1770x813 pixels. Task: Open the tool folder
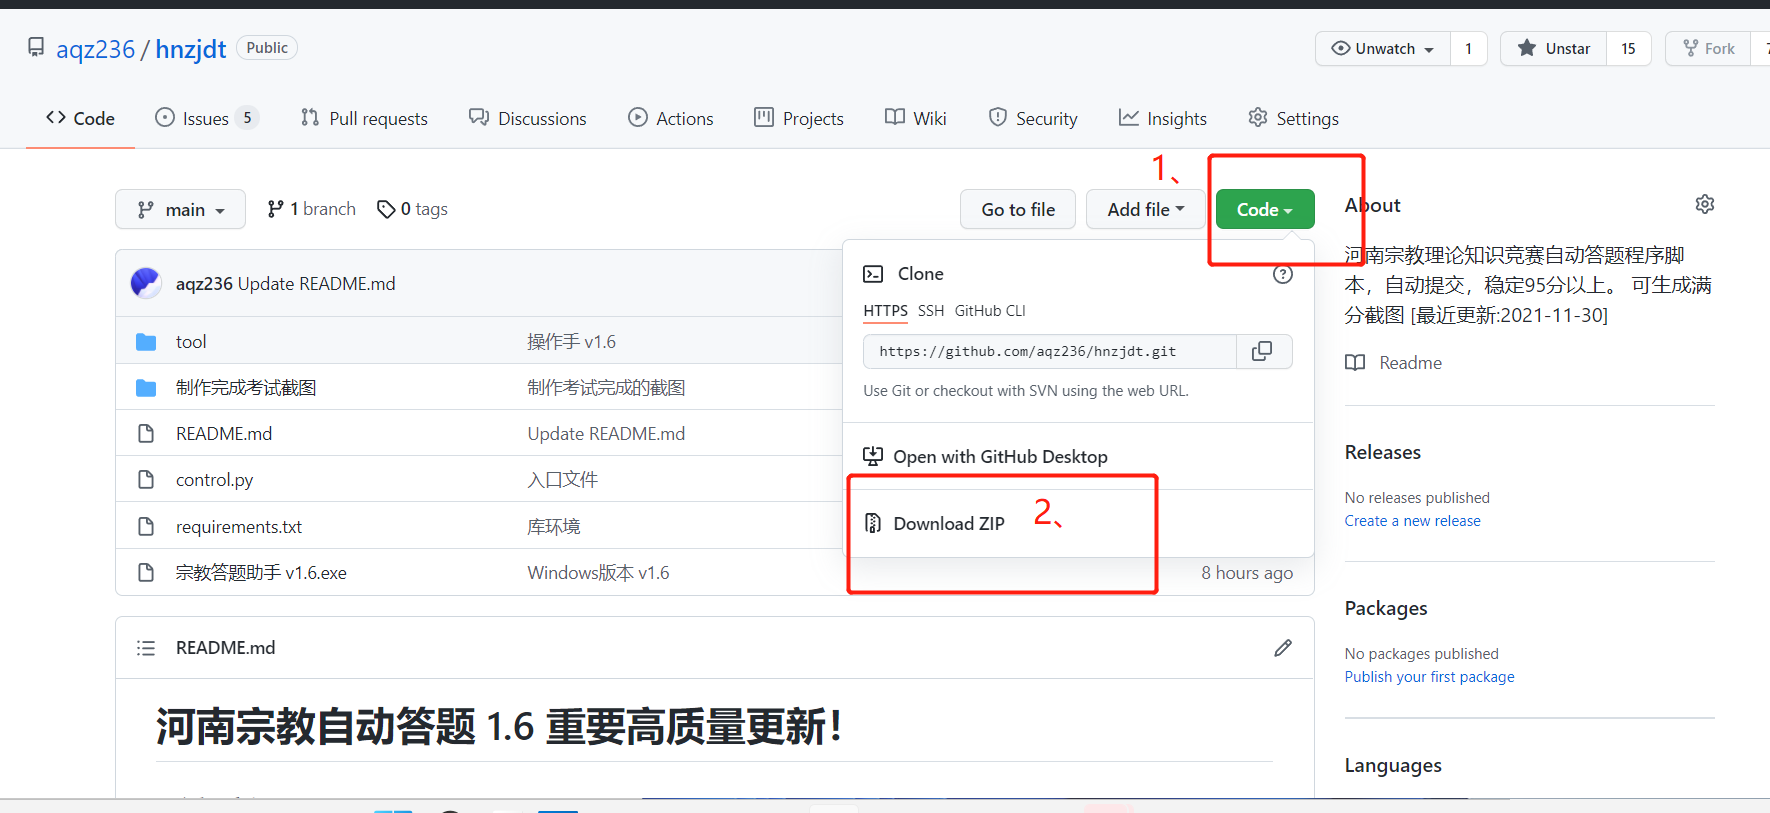191,342
